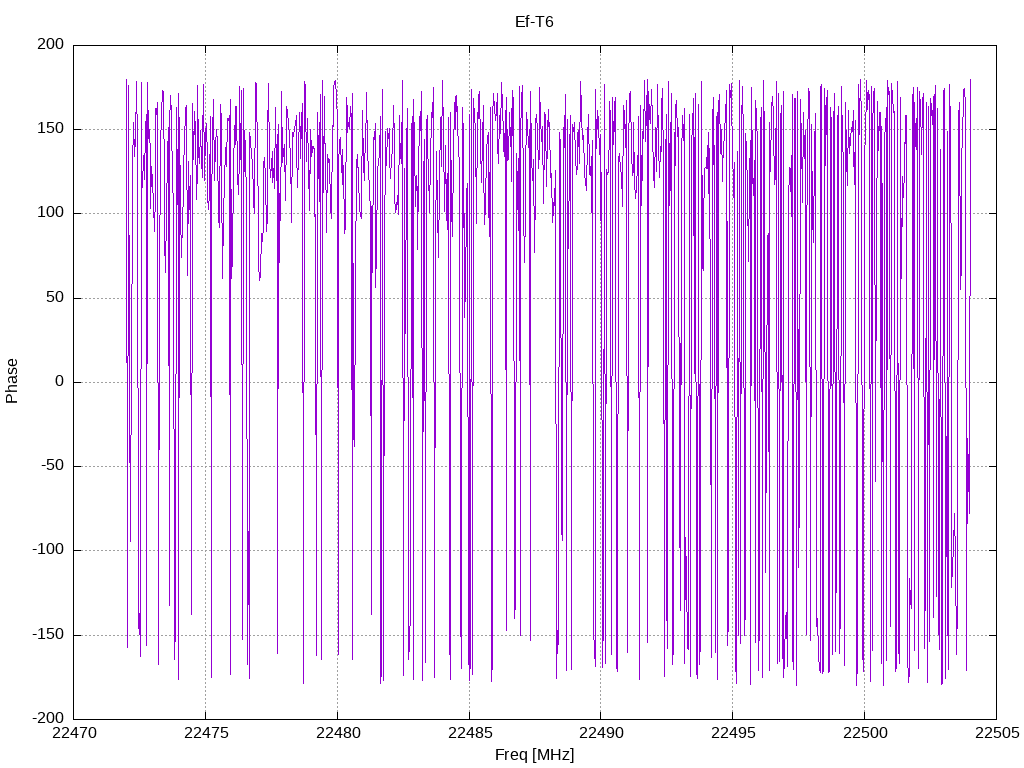Click the y-axis tick label '-100'
The width and height of the screenshot is (1024, 768).
pos(48,550)
